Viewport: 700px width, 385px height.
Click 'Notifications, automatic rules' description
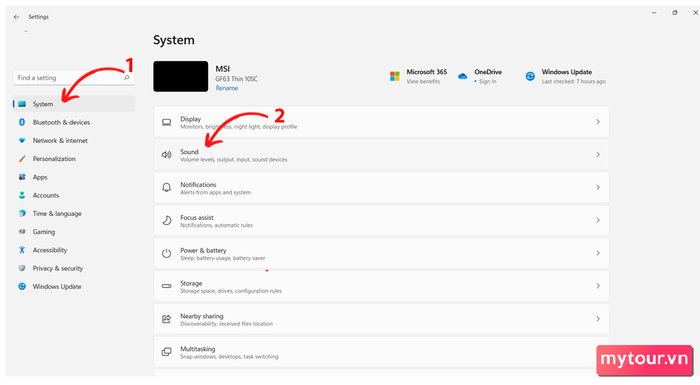click(x=217, y=225)
